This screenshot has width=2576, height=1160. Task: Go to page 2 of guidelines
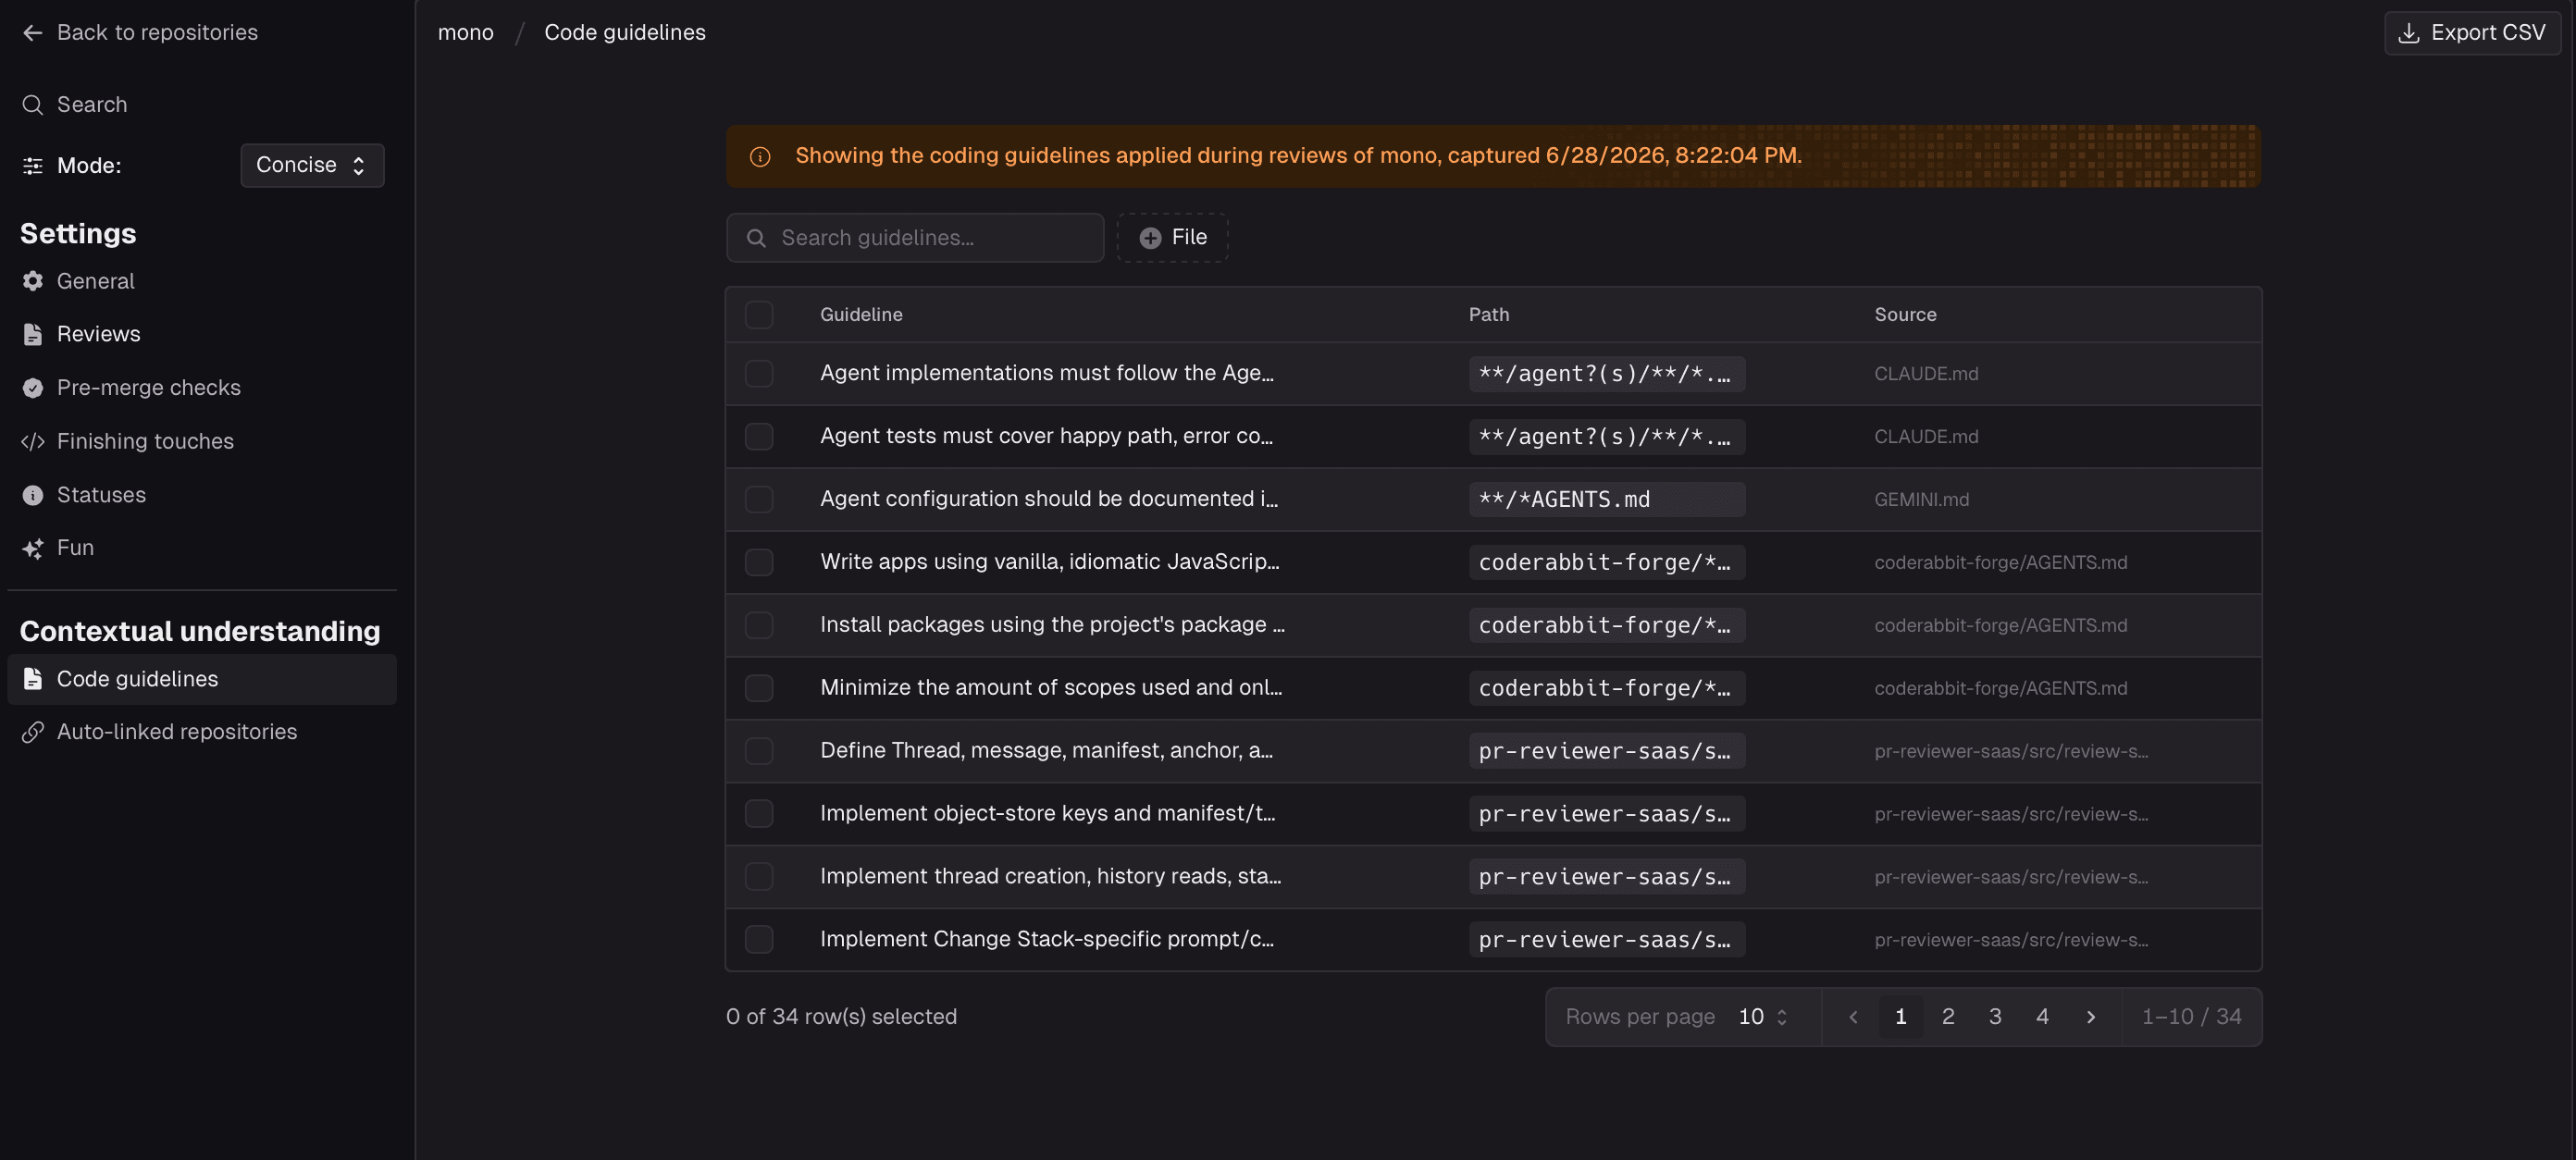click(x=1947, y=1017)
